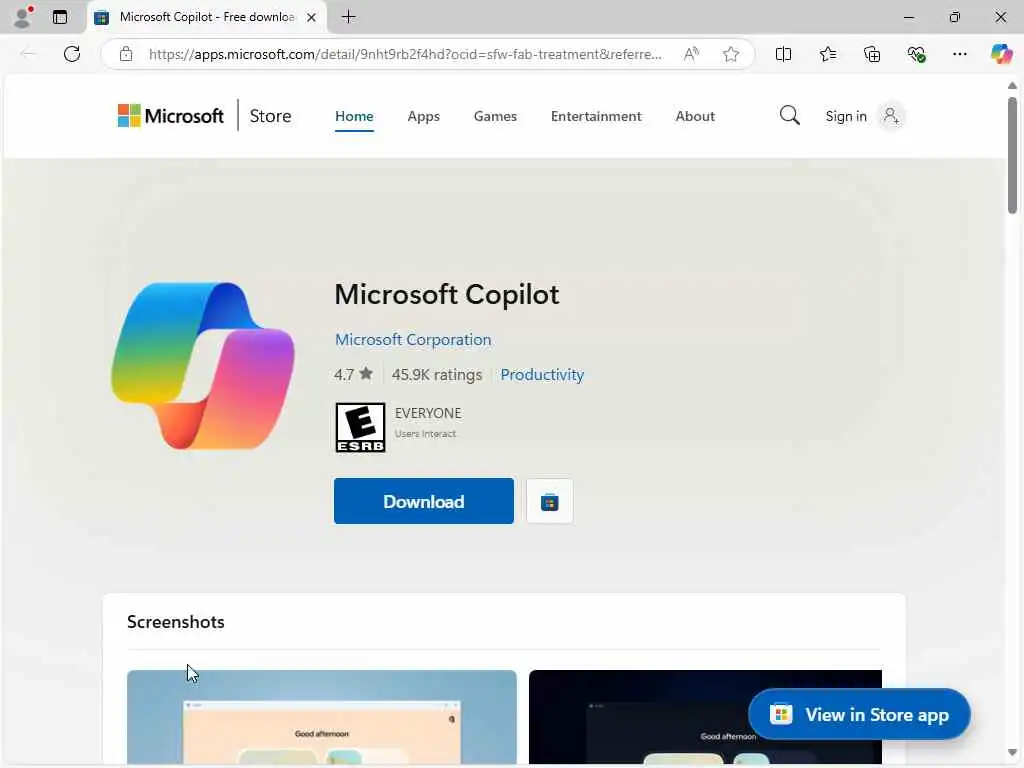Image resolution: width=1024 pixels, height=768 pixels.
Task: Click the page scrollbar up arrow
Action: click(x=1012, y=86)
